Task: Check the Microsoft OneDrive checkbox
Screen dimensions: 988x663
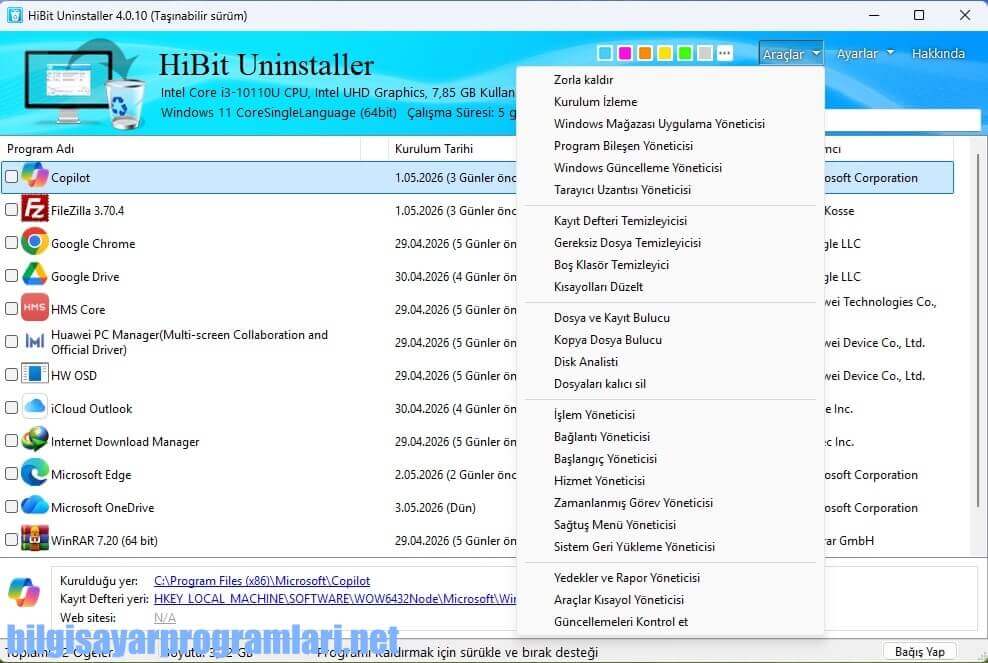Action: (x=11, y=507)
